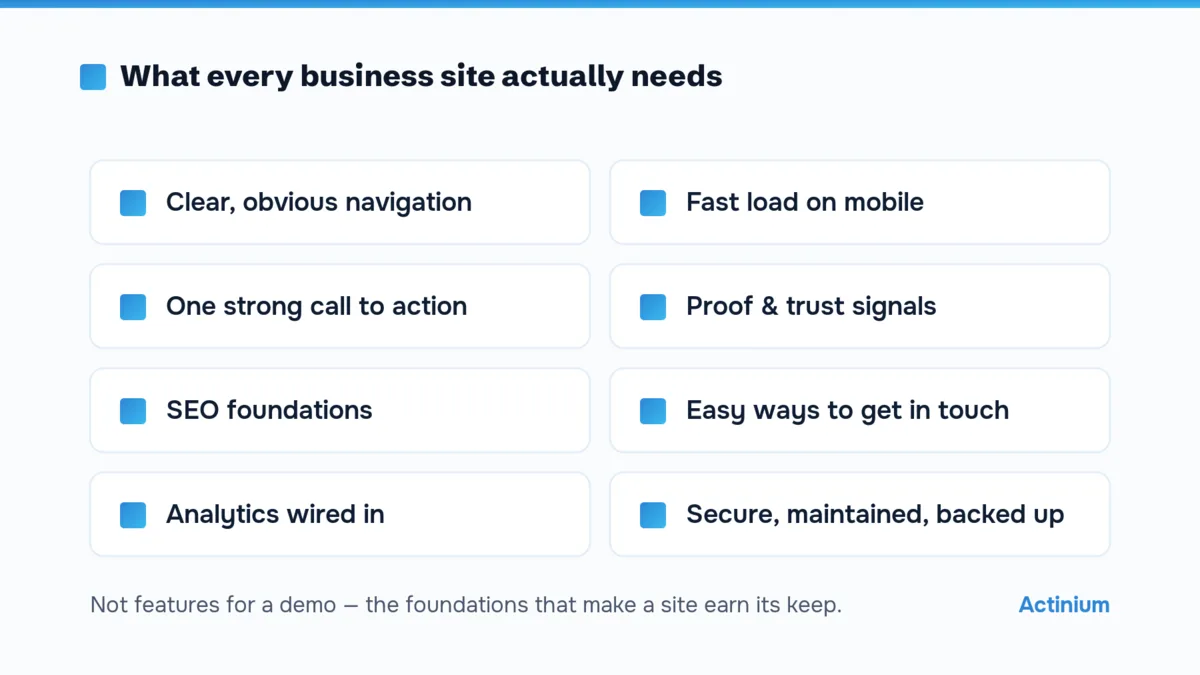Click the blue icon next to Fast load on mobile
Image resolution: width=1200 pixels, height=675 pixels.
pos(653,203)
